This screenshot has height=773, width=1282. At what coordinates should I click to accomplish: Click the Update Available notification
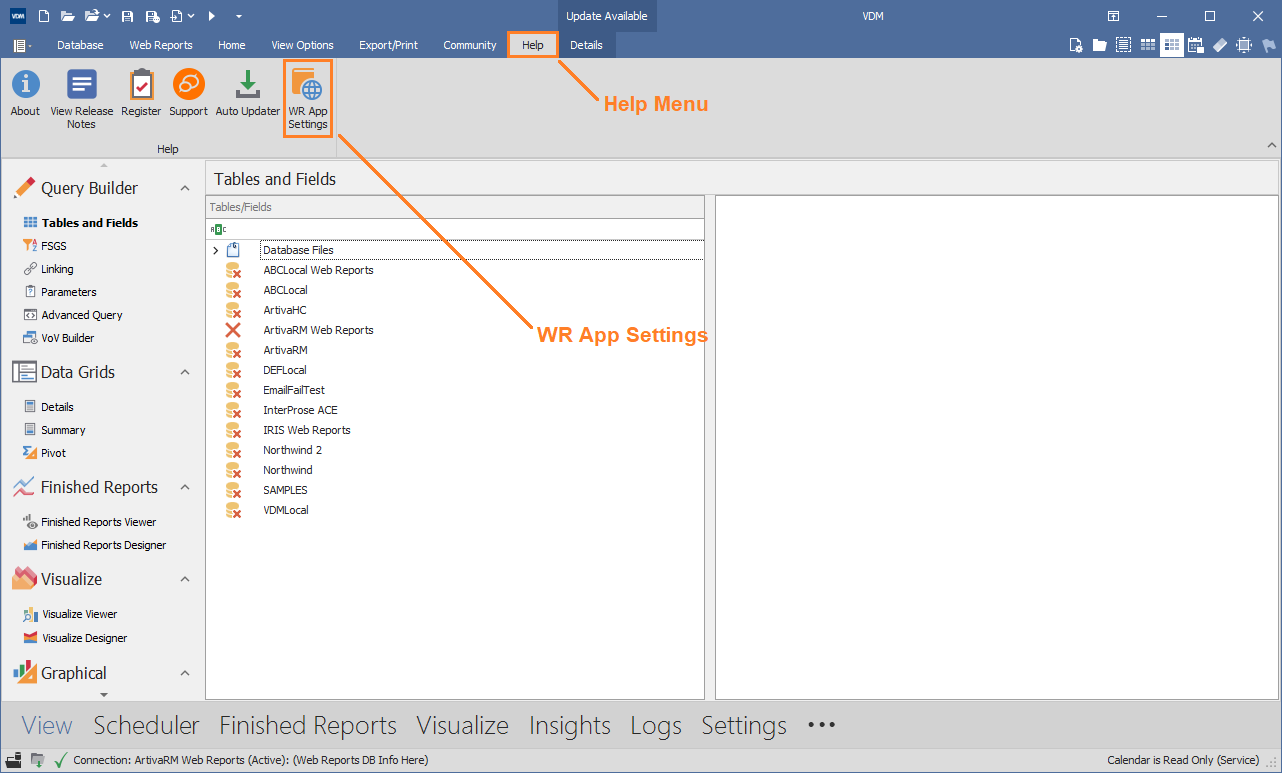(607, 15)
